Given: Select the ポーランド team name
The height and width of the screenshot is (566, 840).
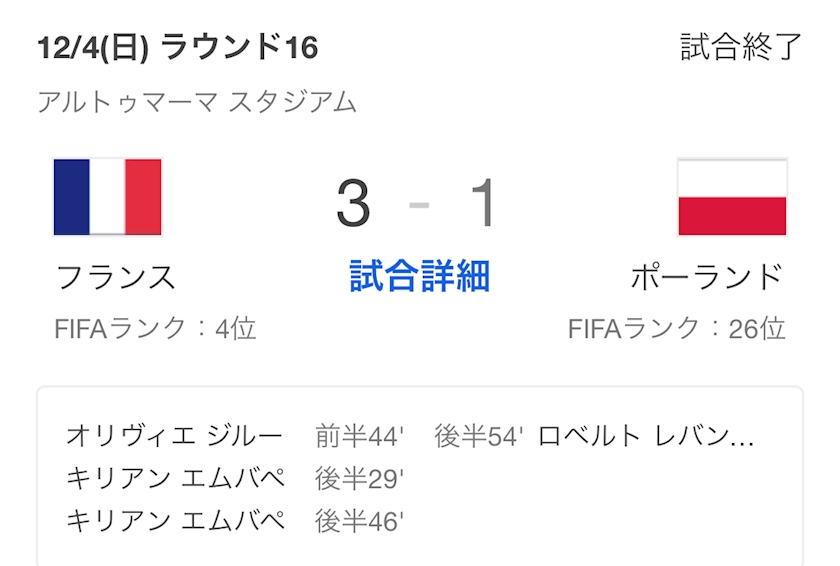Looking at the screenshot, I should pos(707,277).
